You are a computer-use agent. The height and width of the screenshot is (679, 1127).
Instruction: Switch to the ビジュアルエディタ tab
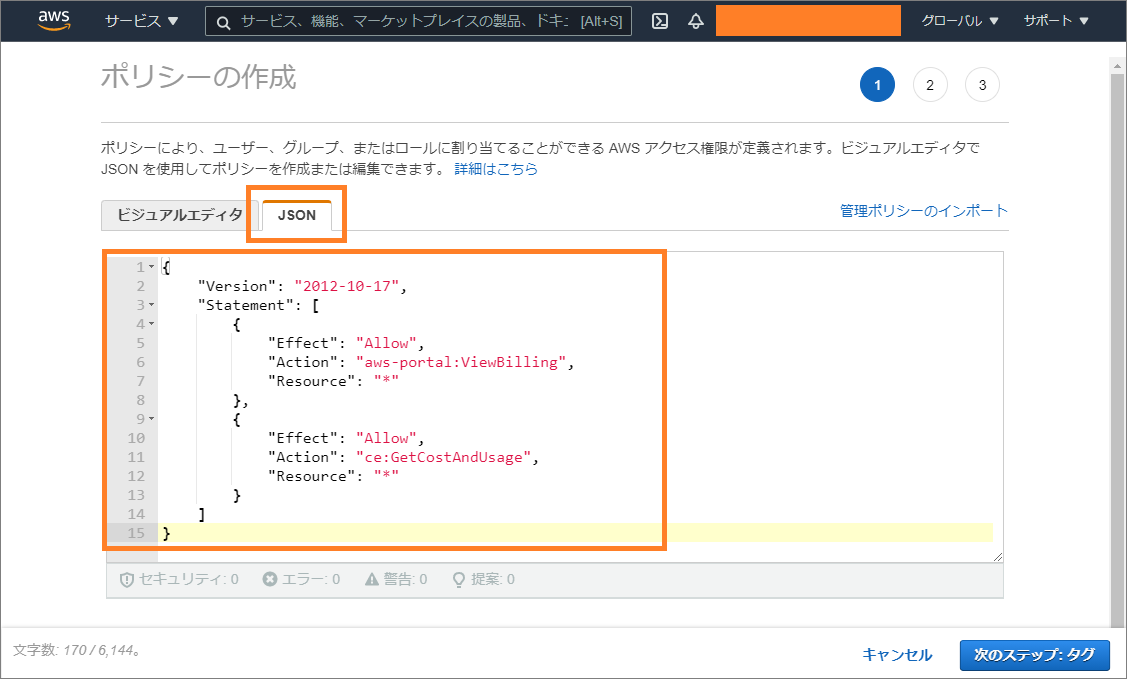[x=180, y=215]
